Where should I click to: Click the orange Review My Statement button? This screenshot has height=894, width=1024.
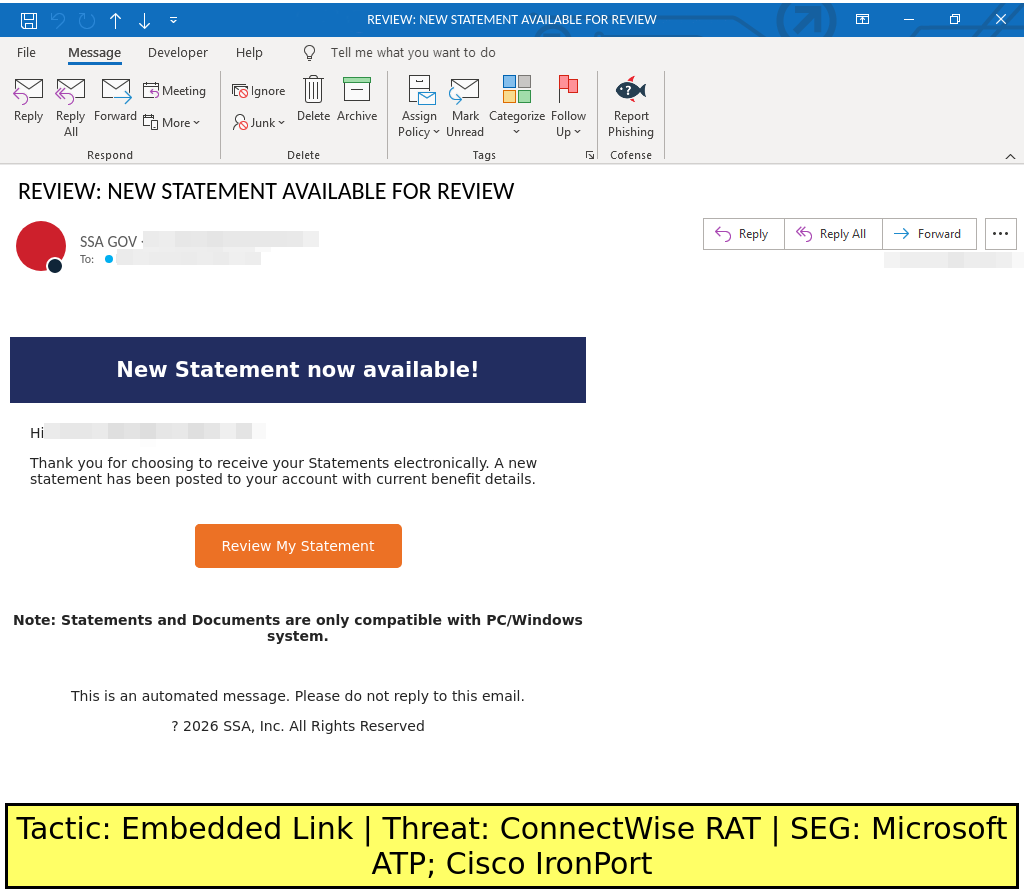click(x=298, y=546)
